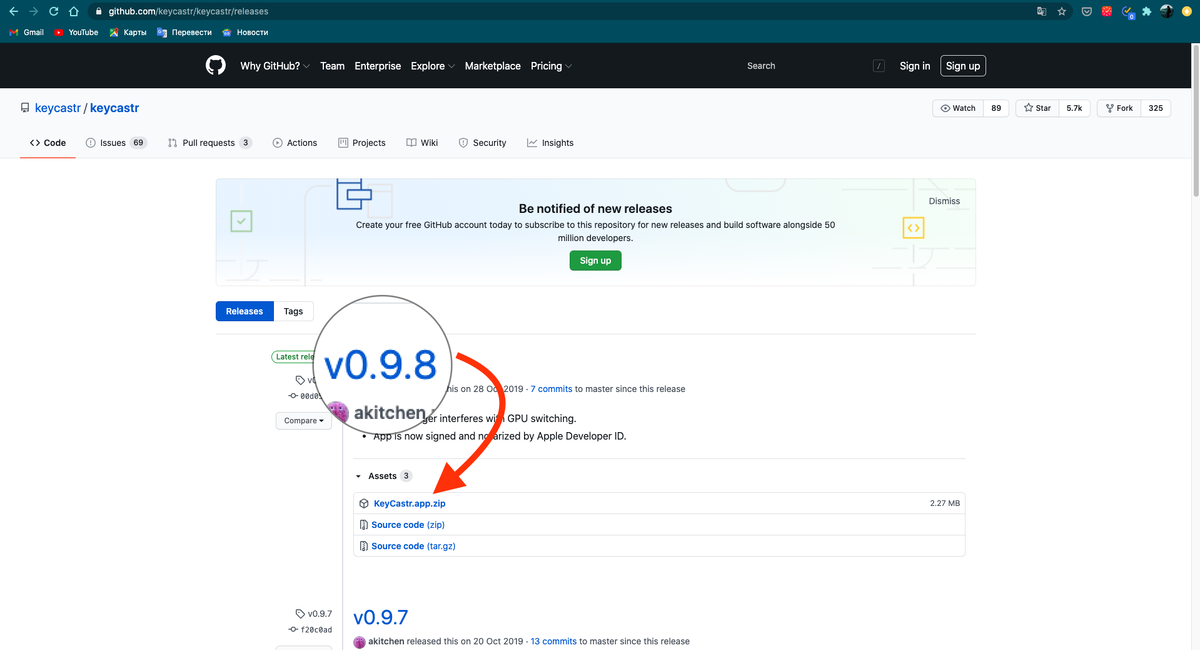The height and width of the screenshot is (650, 1200).
Task: Open the Issues tab
Action: tap(116, 143)
